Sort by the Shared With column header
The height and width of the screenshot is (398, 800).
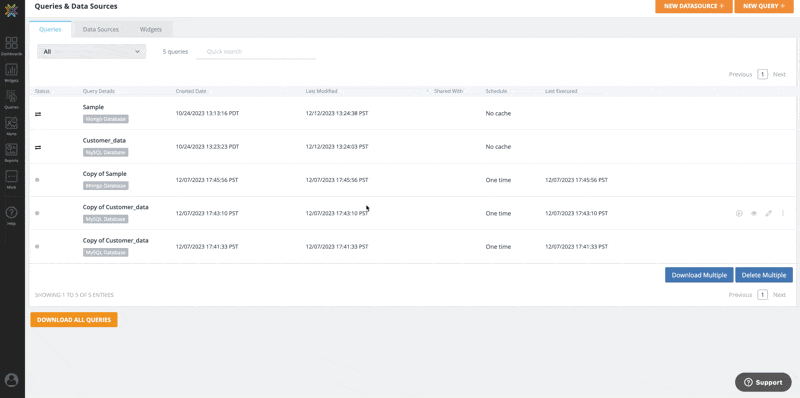point(448,91)
